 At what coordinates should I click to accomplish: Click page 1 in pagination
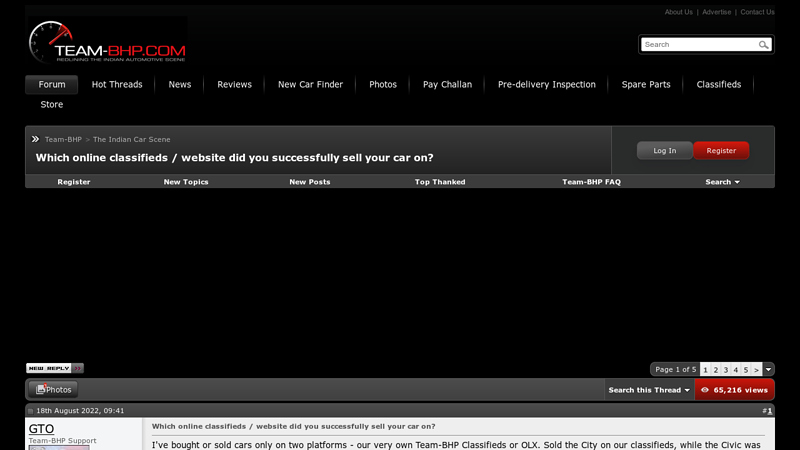tap(705, 369)
